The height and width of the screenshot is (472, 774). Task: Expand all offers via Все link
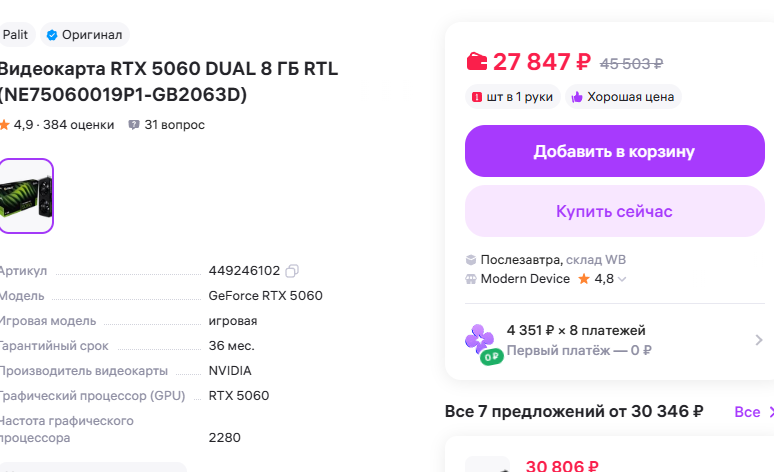[x=748, y=412]
